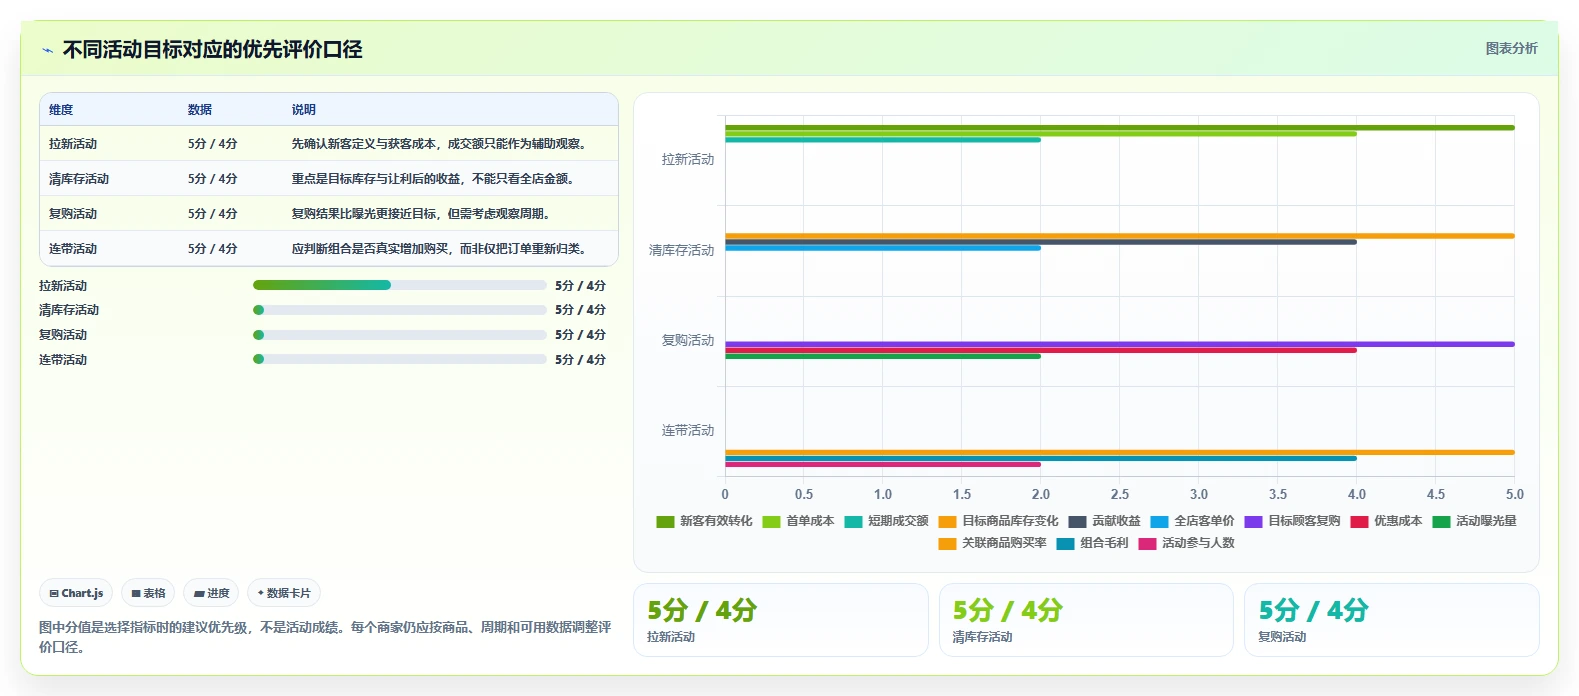Click the description starting 复购结果比曝光更接近目标

[422, 214]
